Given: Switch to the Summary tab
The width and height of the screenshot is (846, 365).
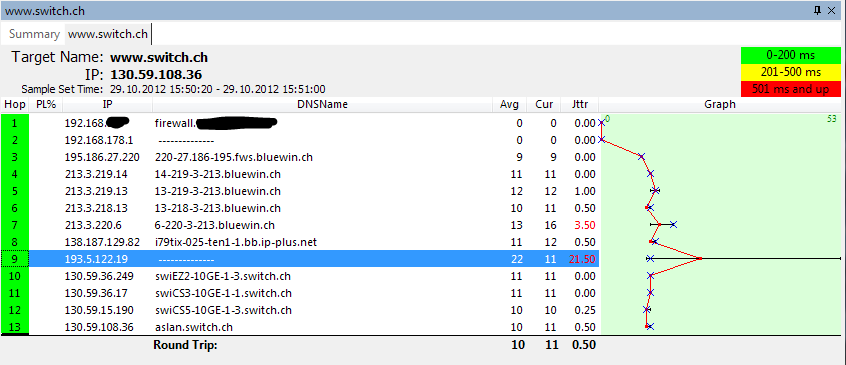Looking at the screenshot, I should click(34, 34).
